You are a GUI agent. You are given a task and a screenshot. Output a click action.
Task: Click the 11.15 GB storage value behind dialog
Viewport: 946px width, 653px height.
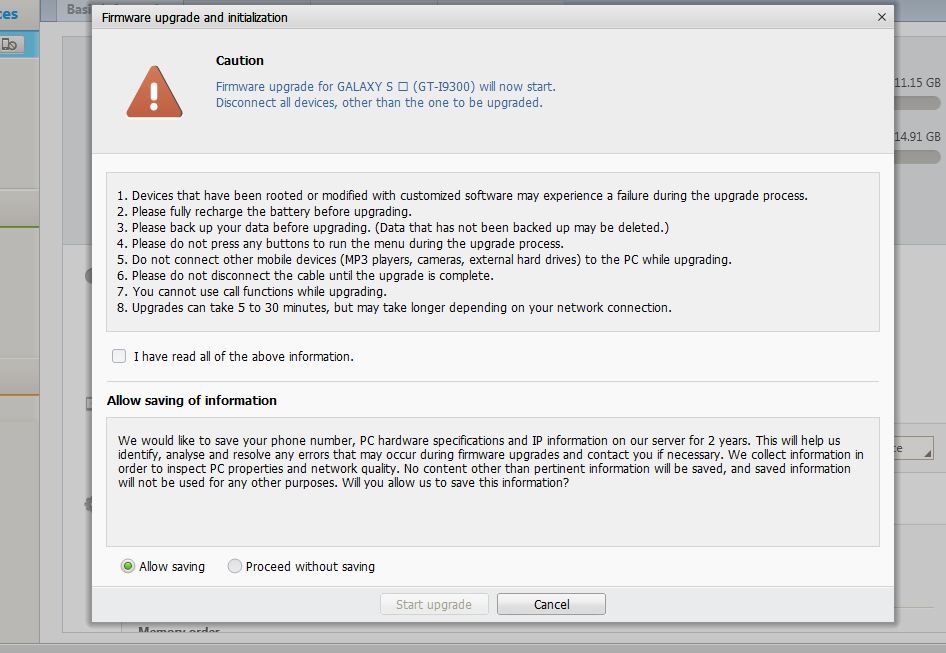[917, 83]
